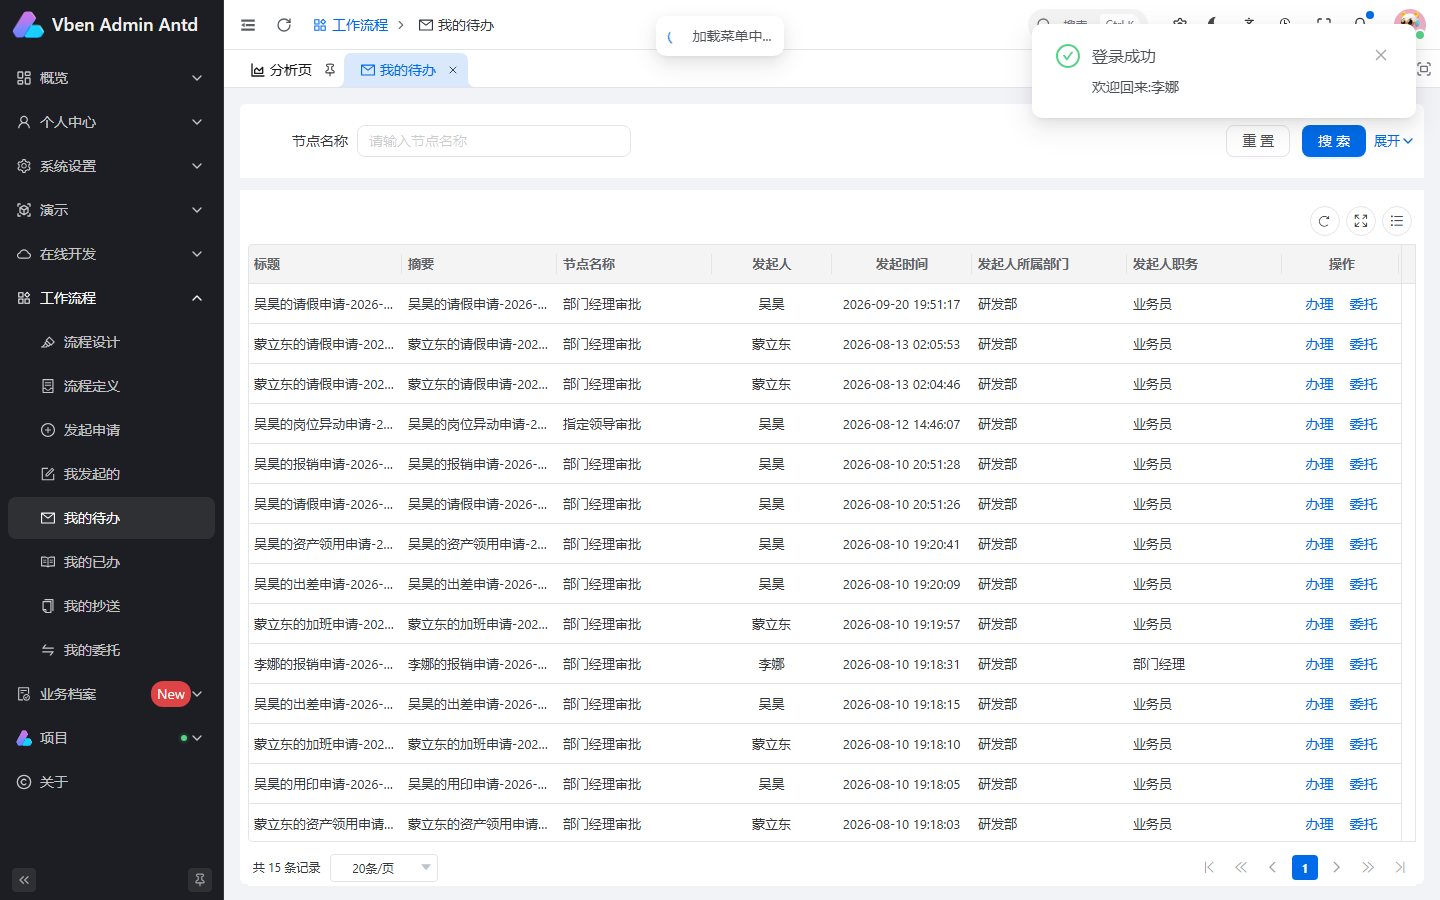The width and height of the screenshot is (1440, 900).
Task: Select page number 1 in pagination
Action: point(1305,868)
